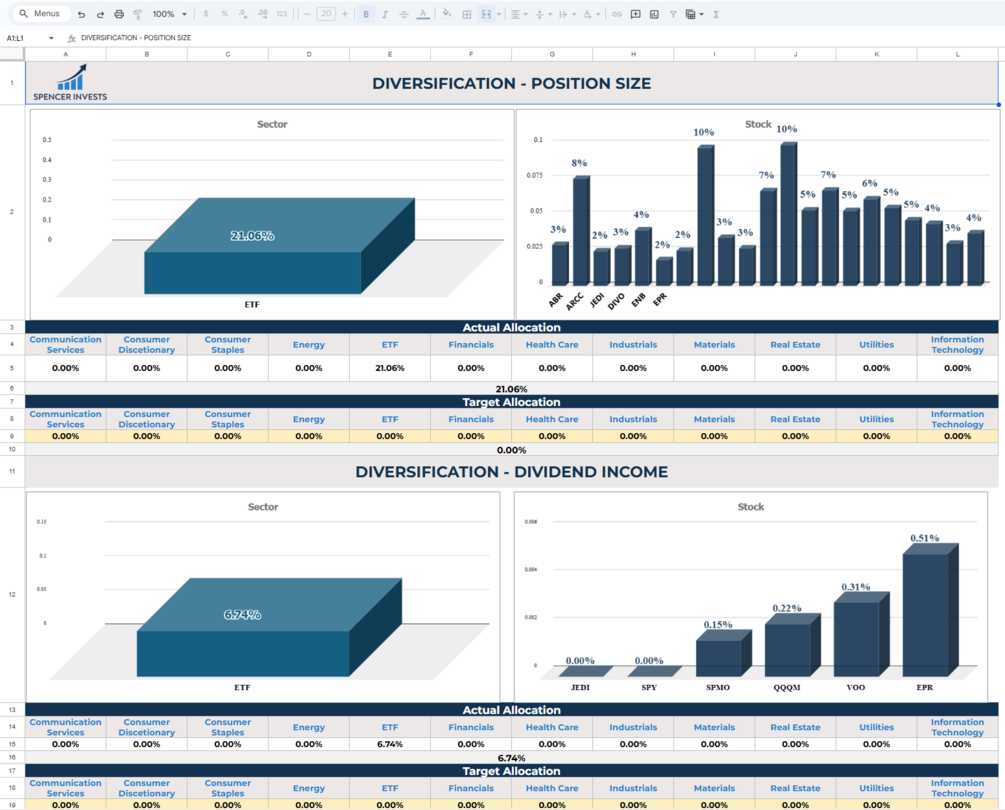Click the Spencer Invests logo

pos(70,83)
